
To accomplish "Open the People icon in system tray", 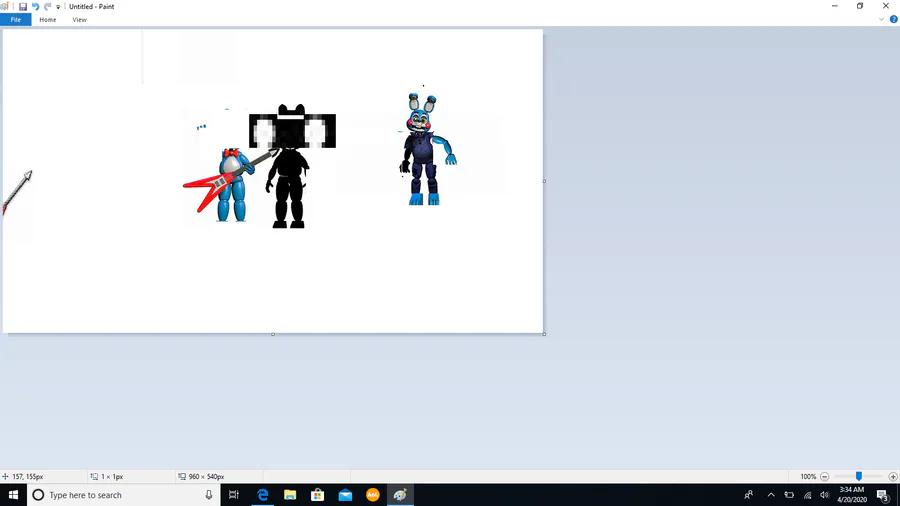I will pos(748,495).
